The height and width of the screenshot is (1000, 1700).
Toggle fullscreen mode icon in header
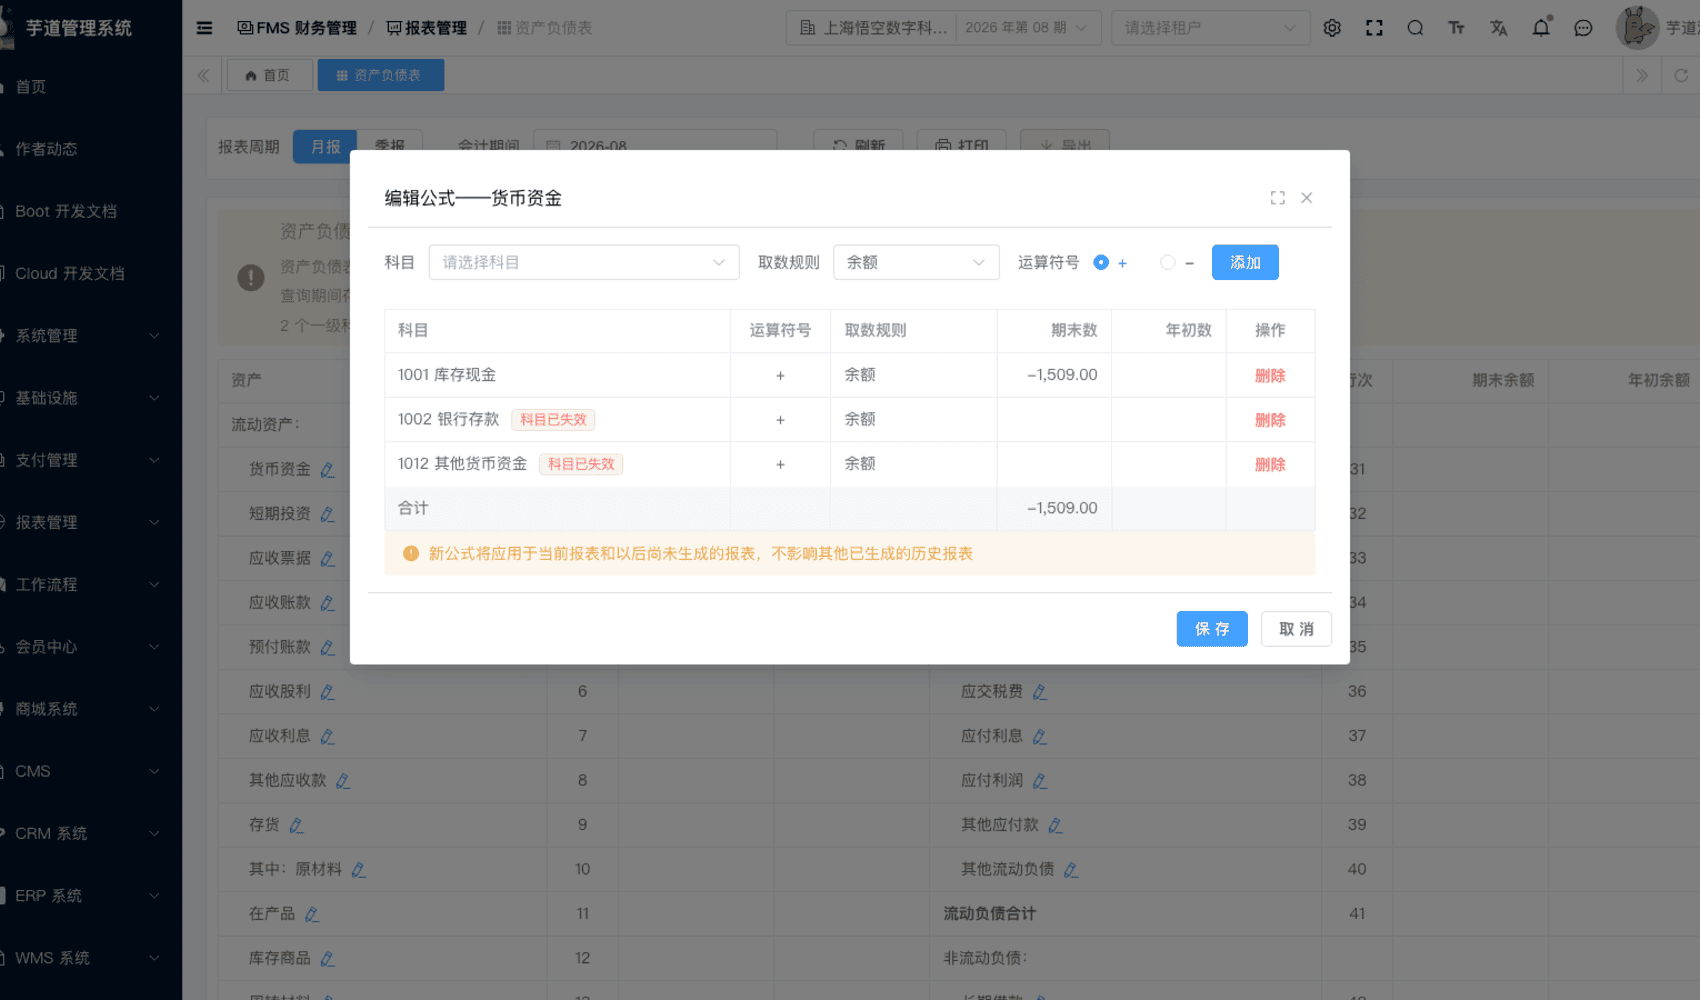coord(1374,28)
